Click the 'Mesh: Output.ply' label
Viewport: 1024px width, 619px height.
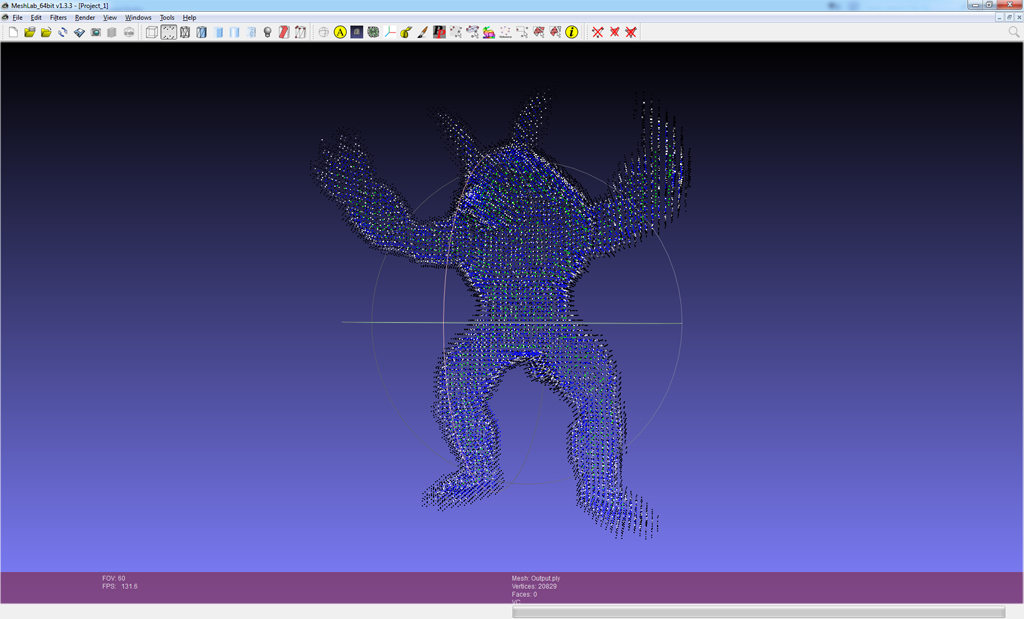pos(536,579)
